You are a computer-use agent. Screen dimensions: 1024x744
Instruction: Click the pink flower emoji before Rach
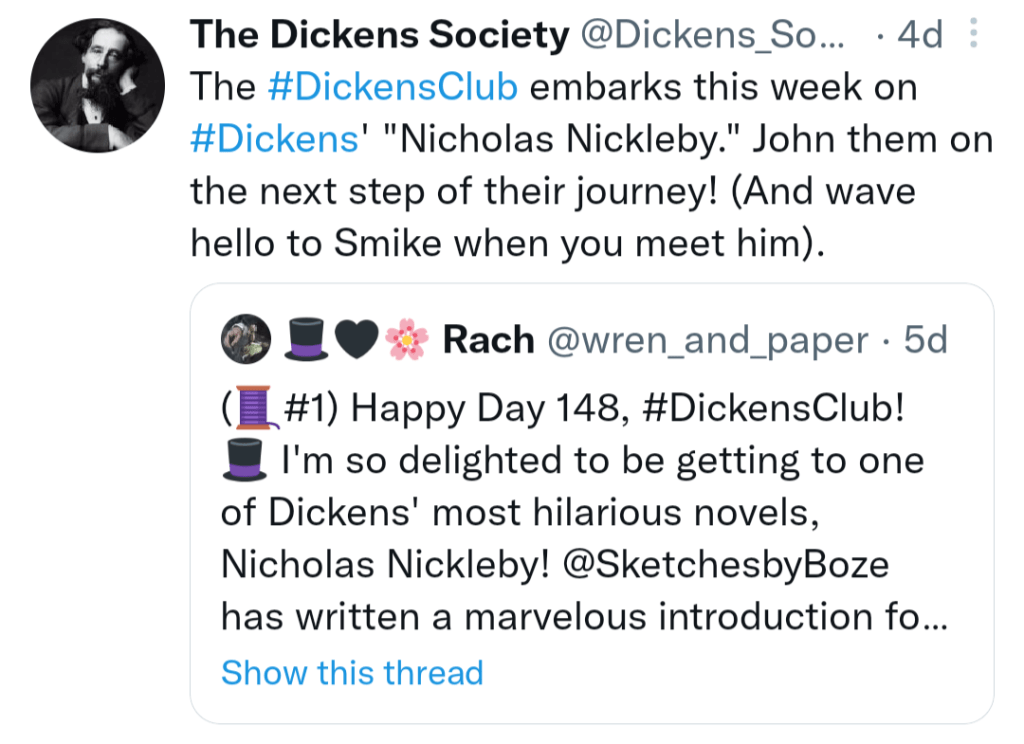click(405, 341)
